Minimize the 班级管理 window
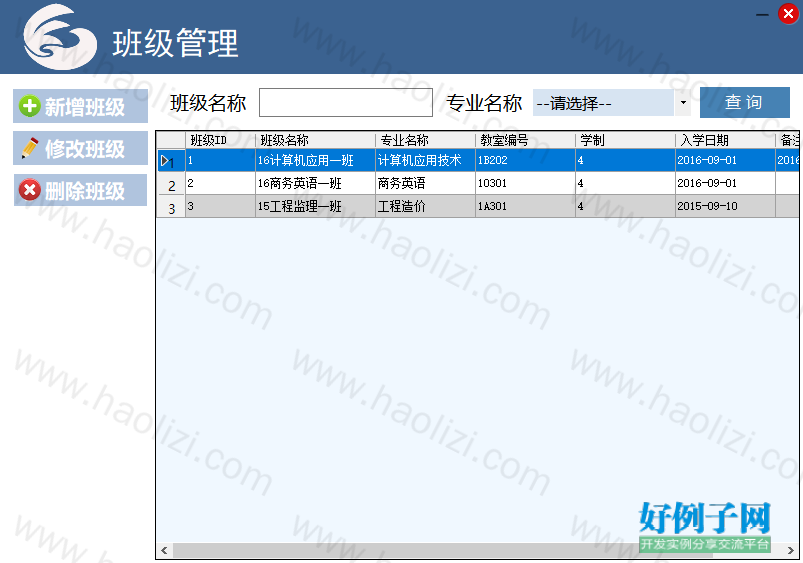 tap(762, 14)
